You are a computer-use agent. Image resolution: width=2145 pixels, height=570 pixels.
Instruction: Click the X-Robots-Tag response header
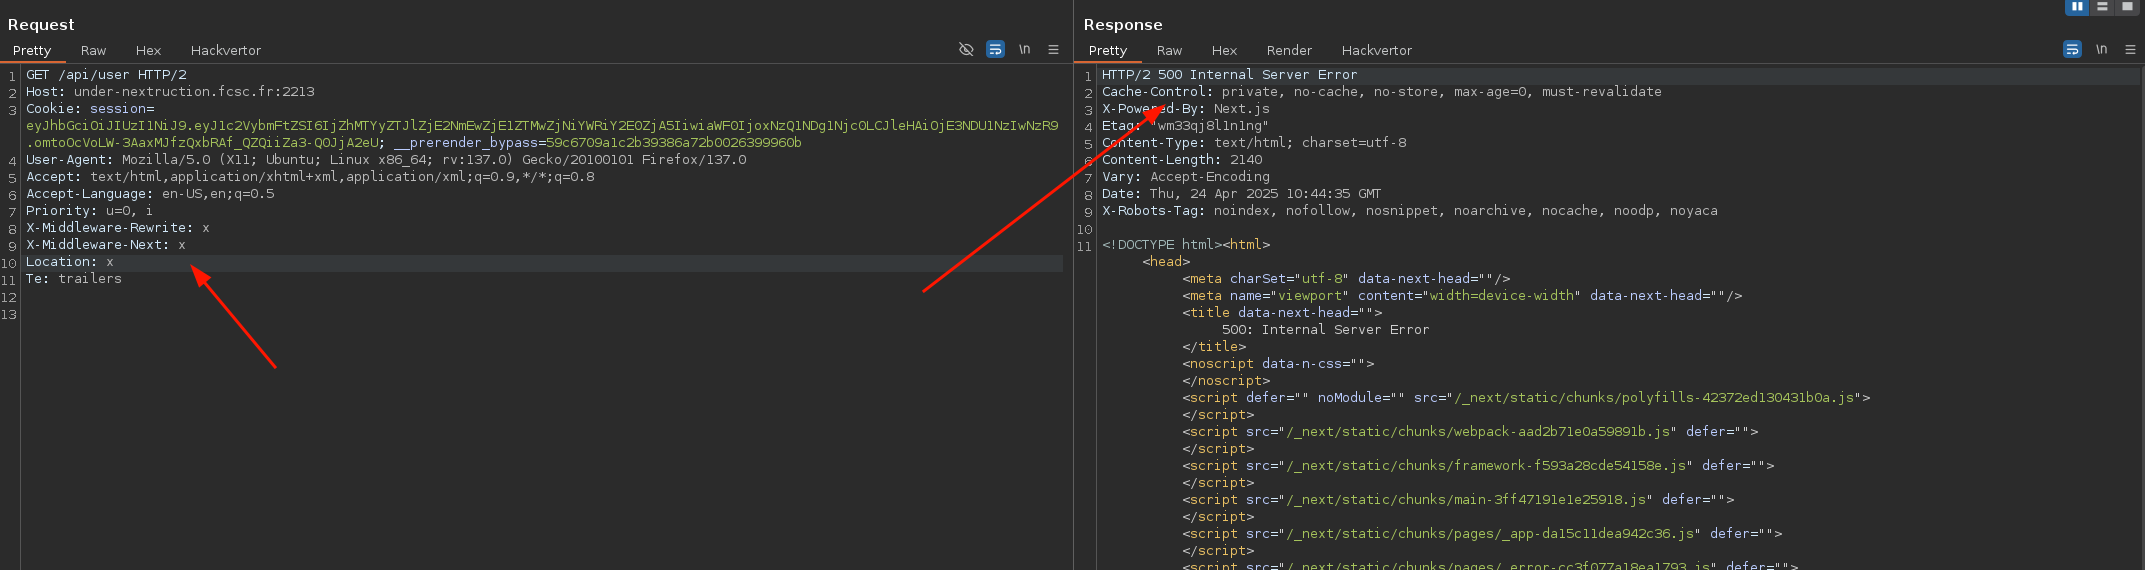coord(1410,211)
